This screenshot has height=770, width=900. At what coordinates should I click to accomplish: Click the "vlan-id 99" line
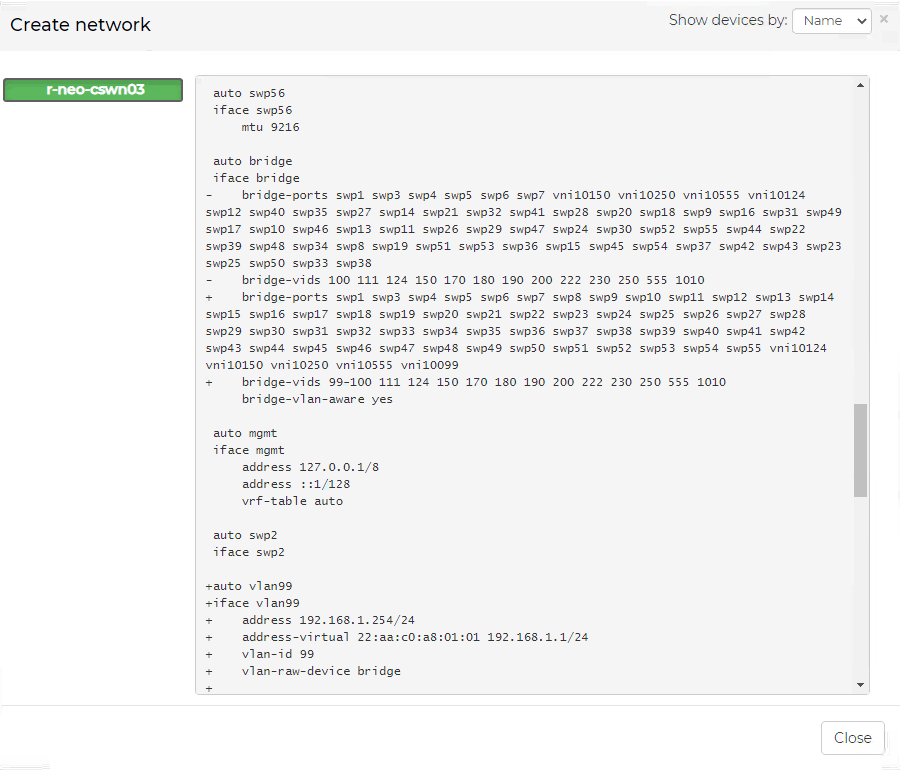click(277, 654)
